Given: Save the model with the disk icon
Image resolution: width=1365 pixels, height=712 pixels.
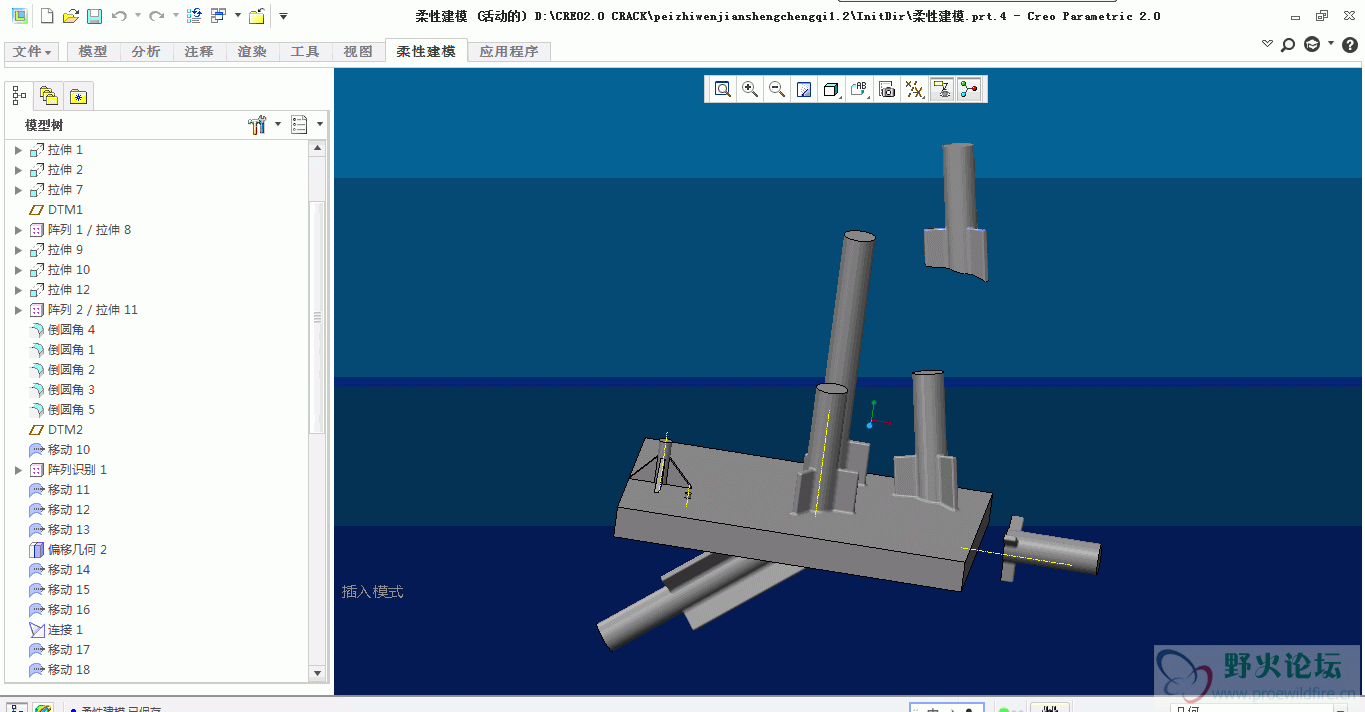Looking at the screenshot, I should point(93,16).
